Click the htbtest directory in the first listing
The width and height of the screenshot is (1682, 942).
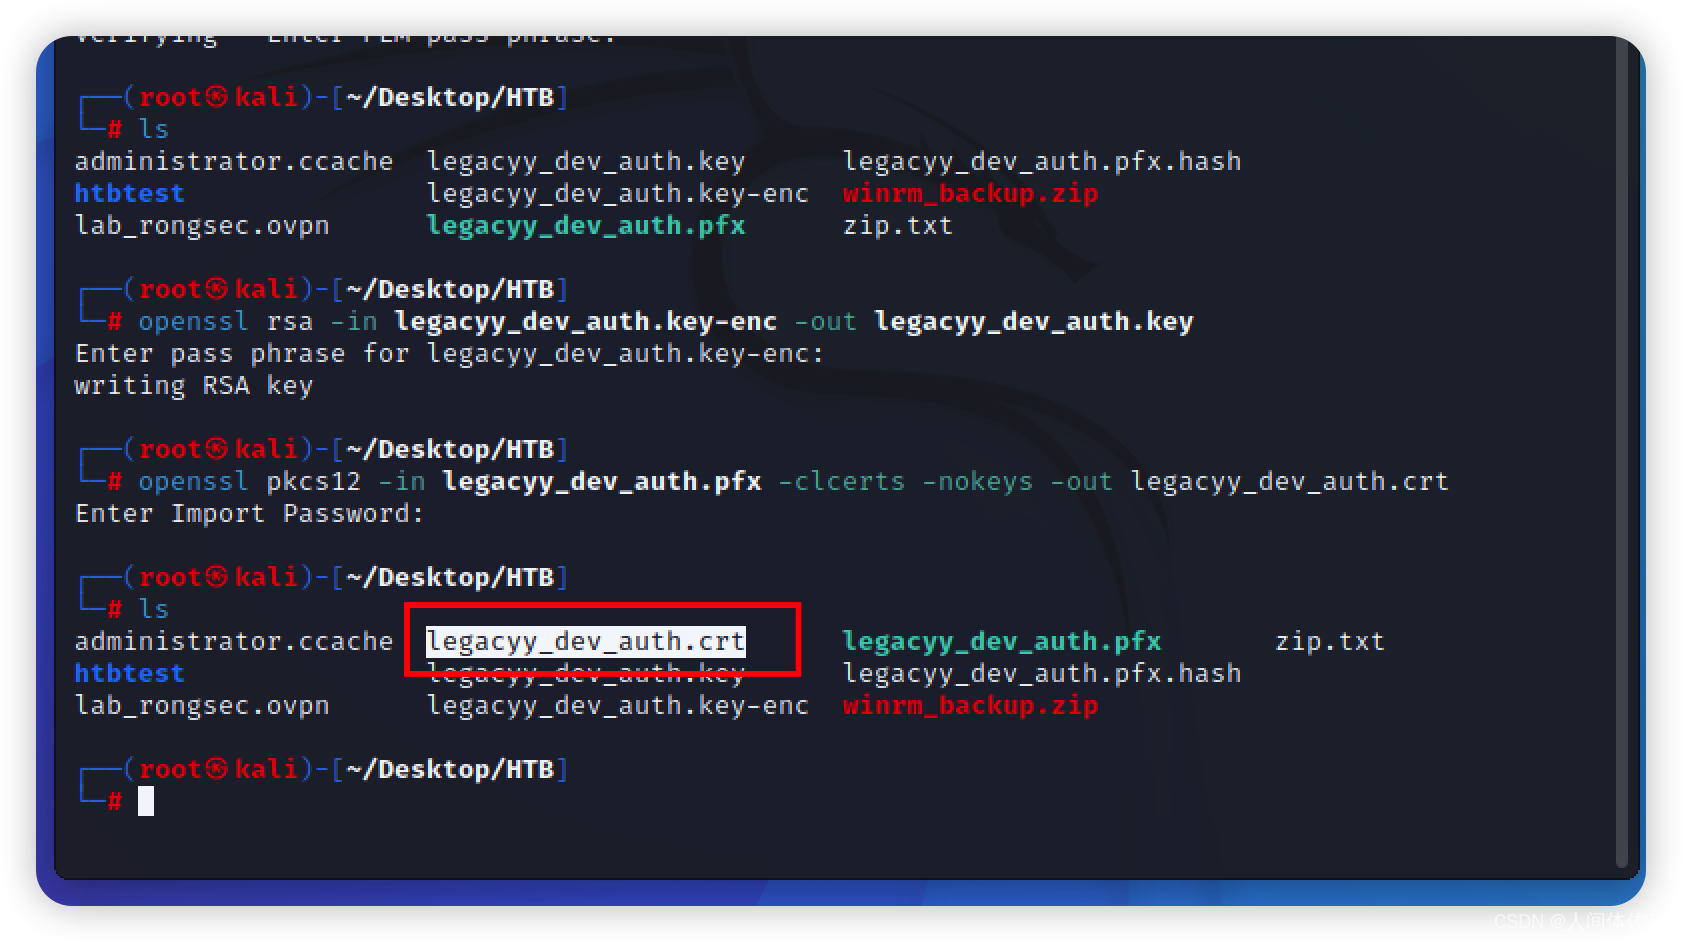click(130, 193)
